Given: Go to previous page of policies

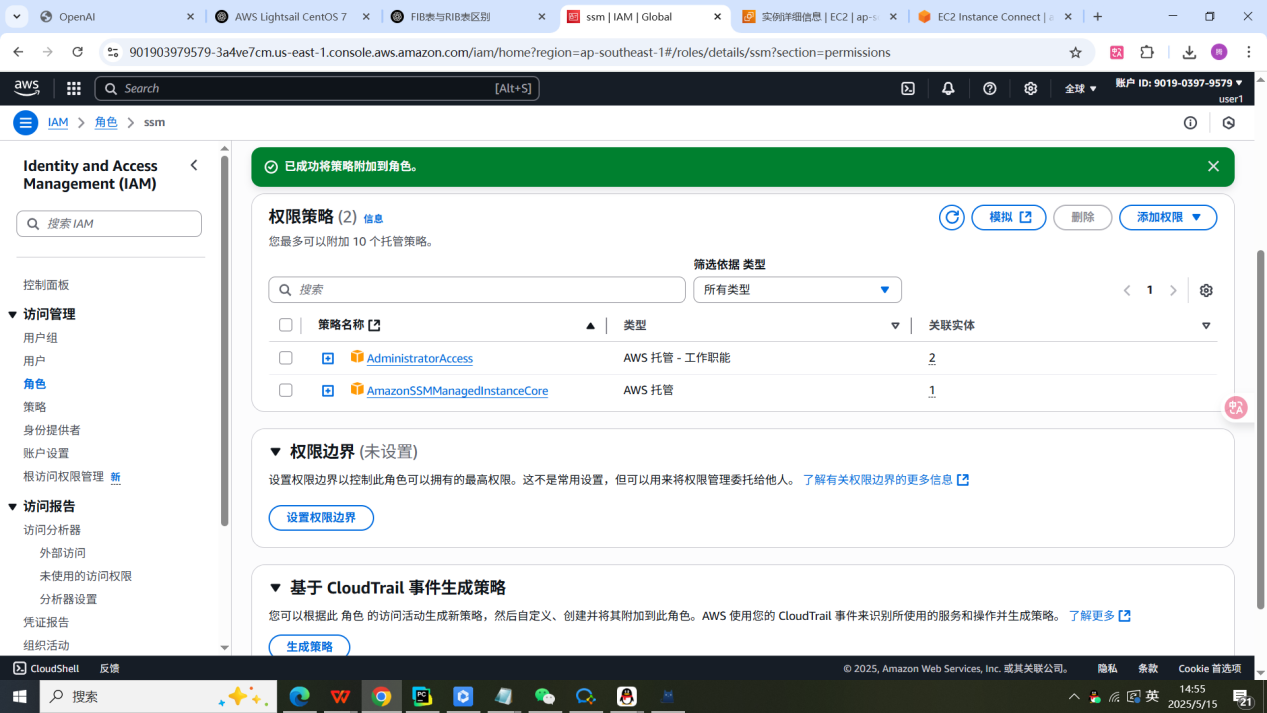Looking at the screenshot, I should pyautogui.click(x=1127, y=290).
